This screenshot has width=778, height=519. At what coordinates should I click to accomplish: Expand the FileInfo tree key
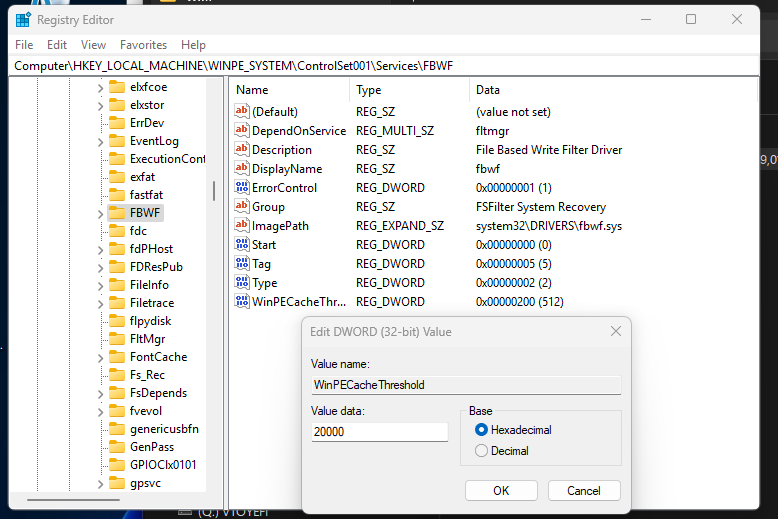tap(100, 286)
